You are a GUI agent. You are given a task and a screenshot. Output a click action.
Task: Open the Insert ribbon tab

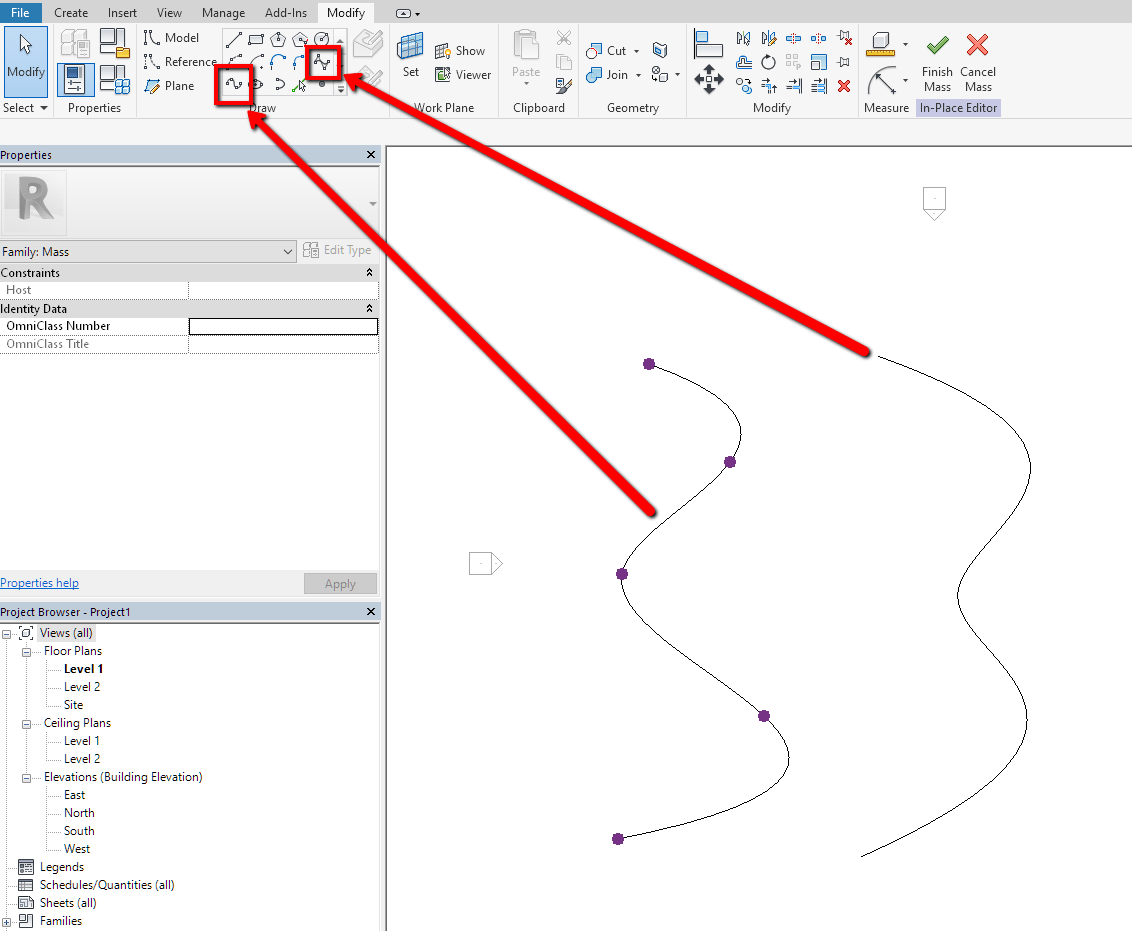coord(121,12)
